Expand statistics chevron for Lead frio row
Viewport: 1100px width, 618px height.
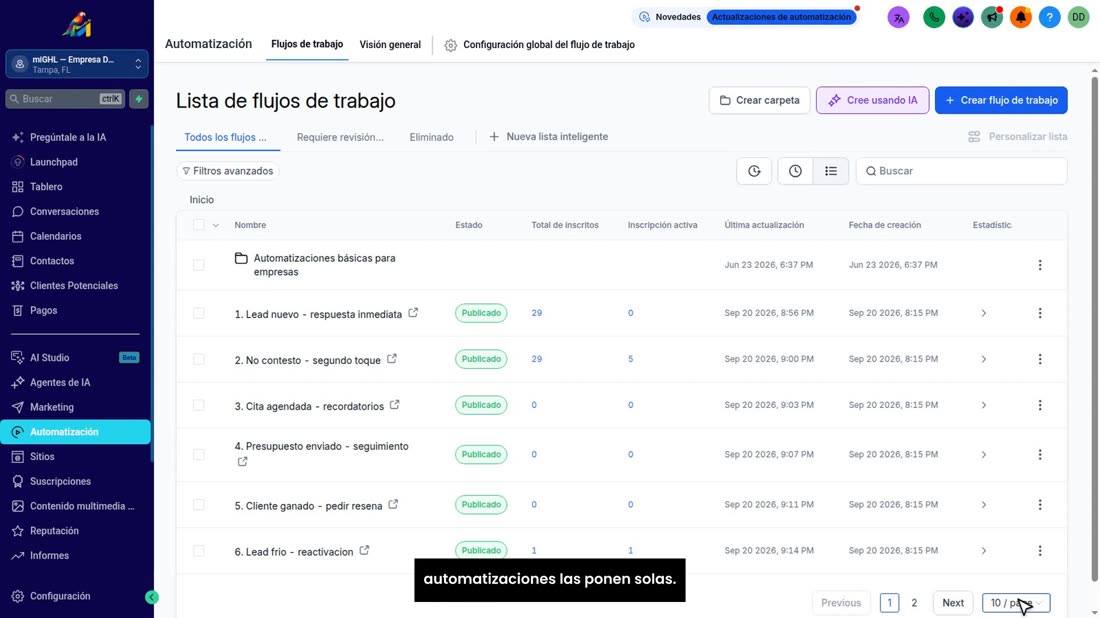tap(984, 551)
